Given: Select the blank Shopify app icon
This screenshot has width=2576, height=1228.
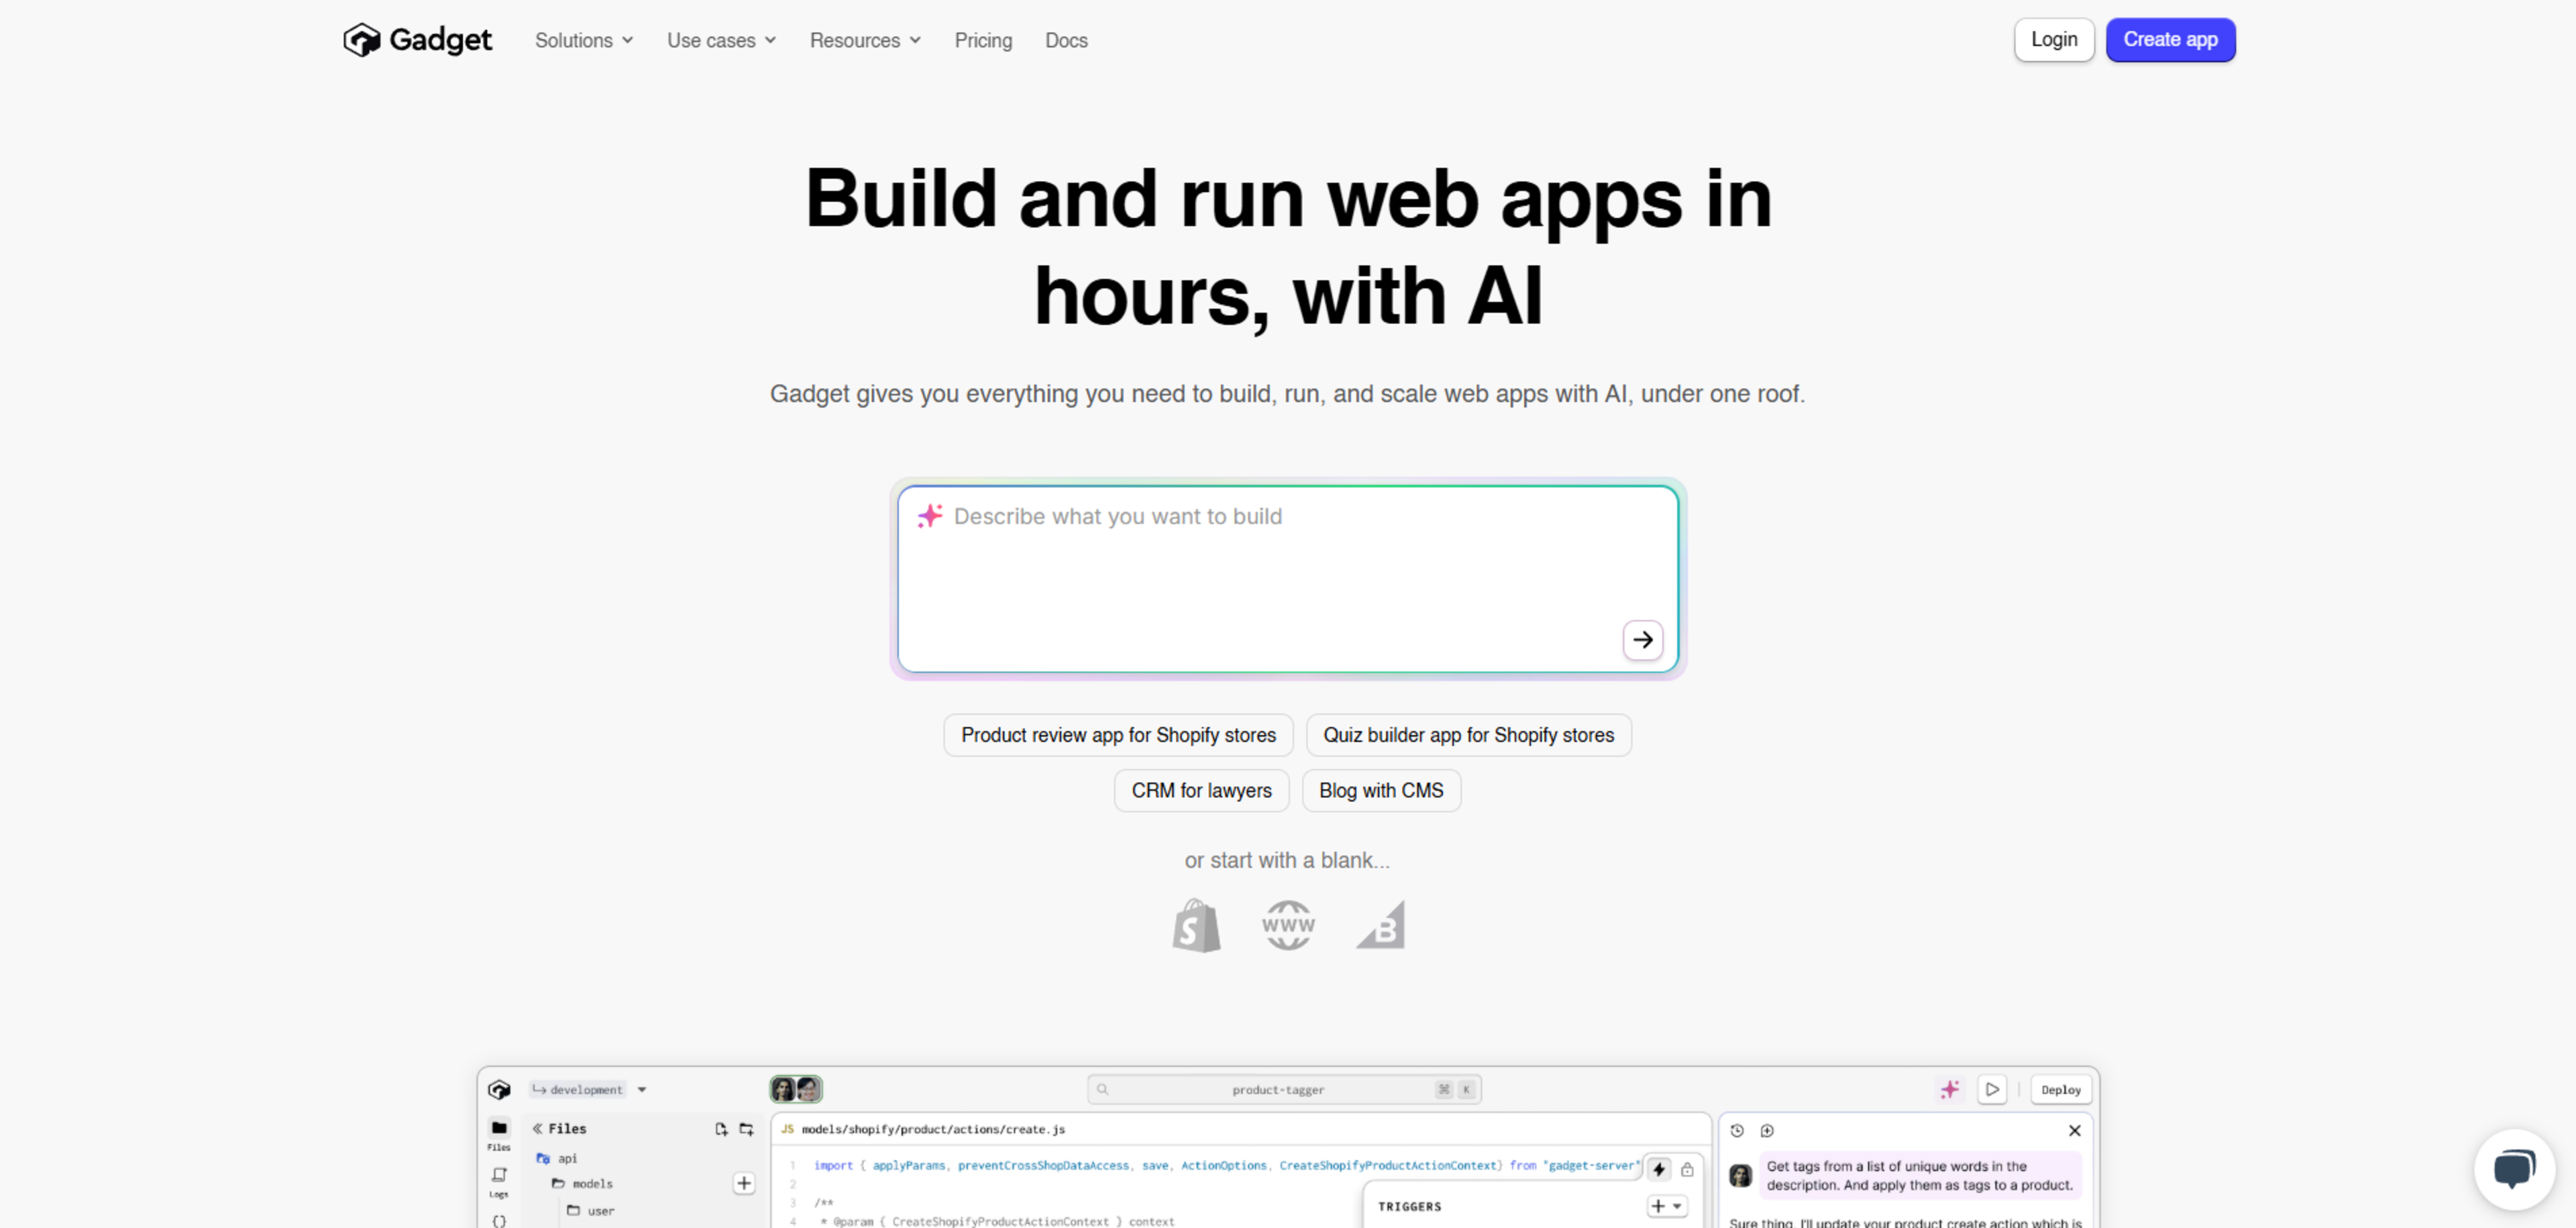Looking at the screenshot, I should (x=1196, y=925).
